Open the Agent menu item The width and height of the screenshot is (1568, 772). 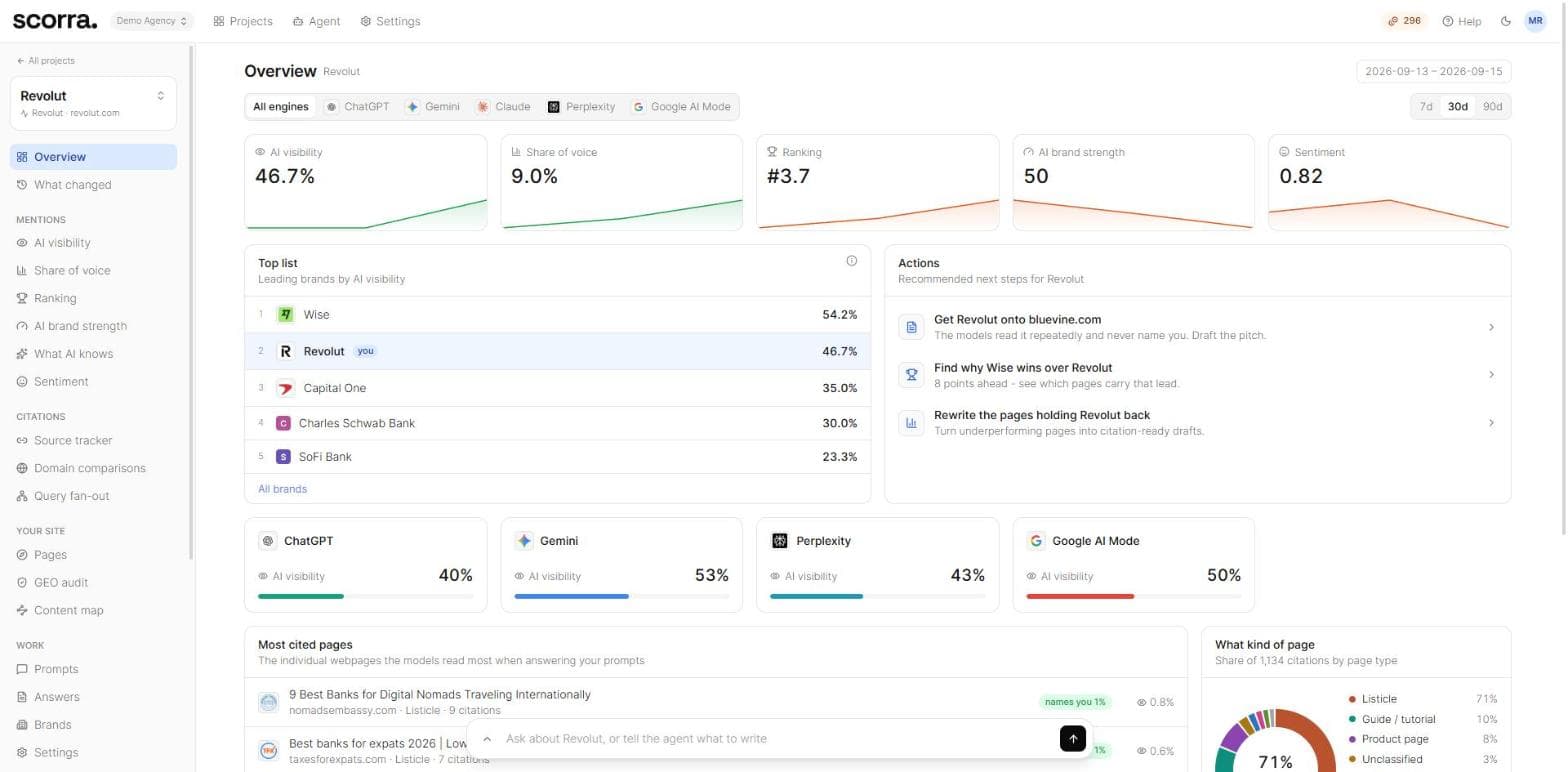pyautogui.click(x=316, y=21)
